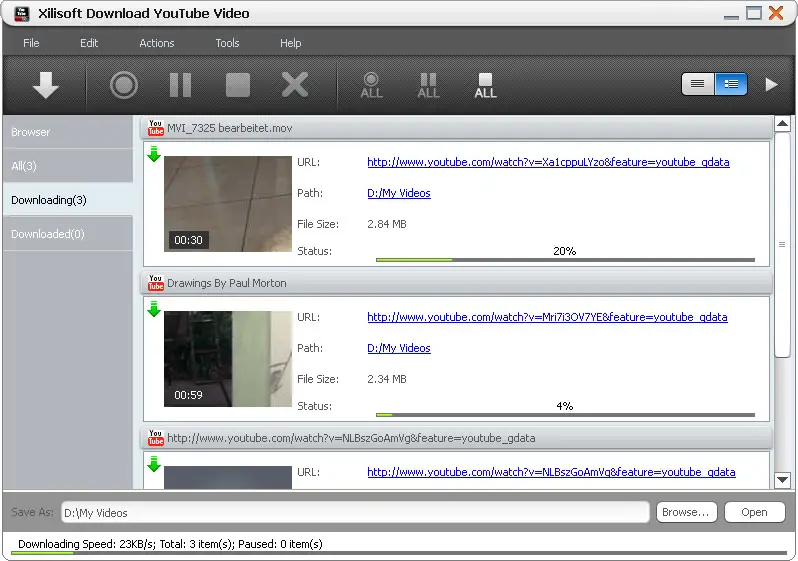Switch to the Browser tab

pos(68,132)
